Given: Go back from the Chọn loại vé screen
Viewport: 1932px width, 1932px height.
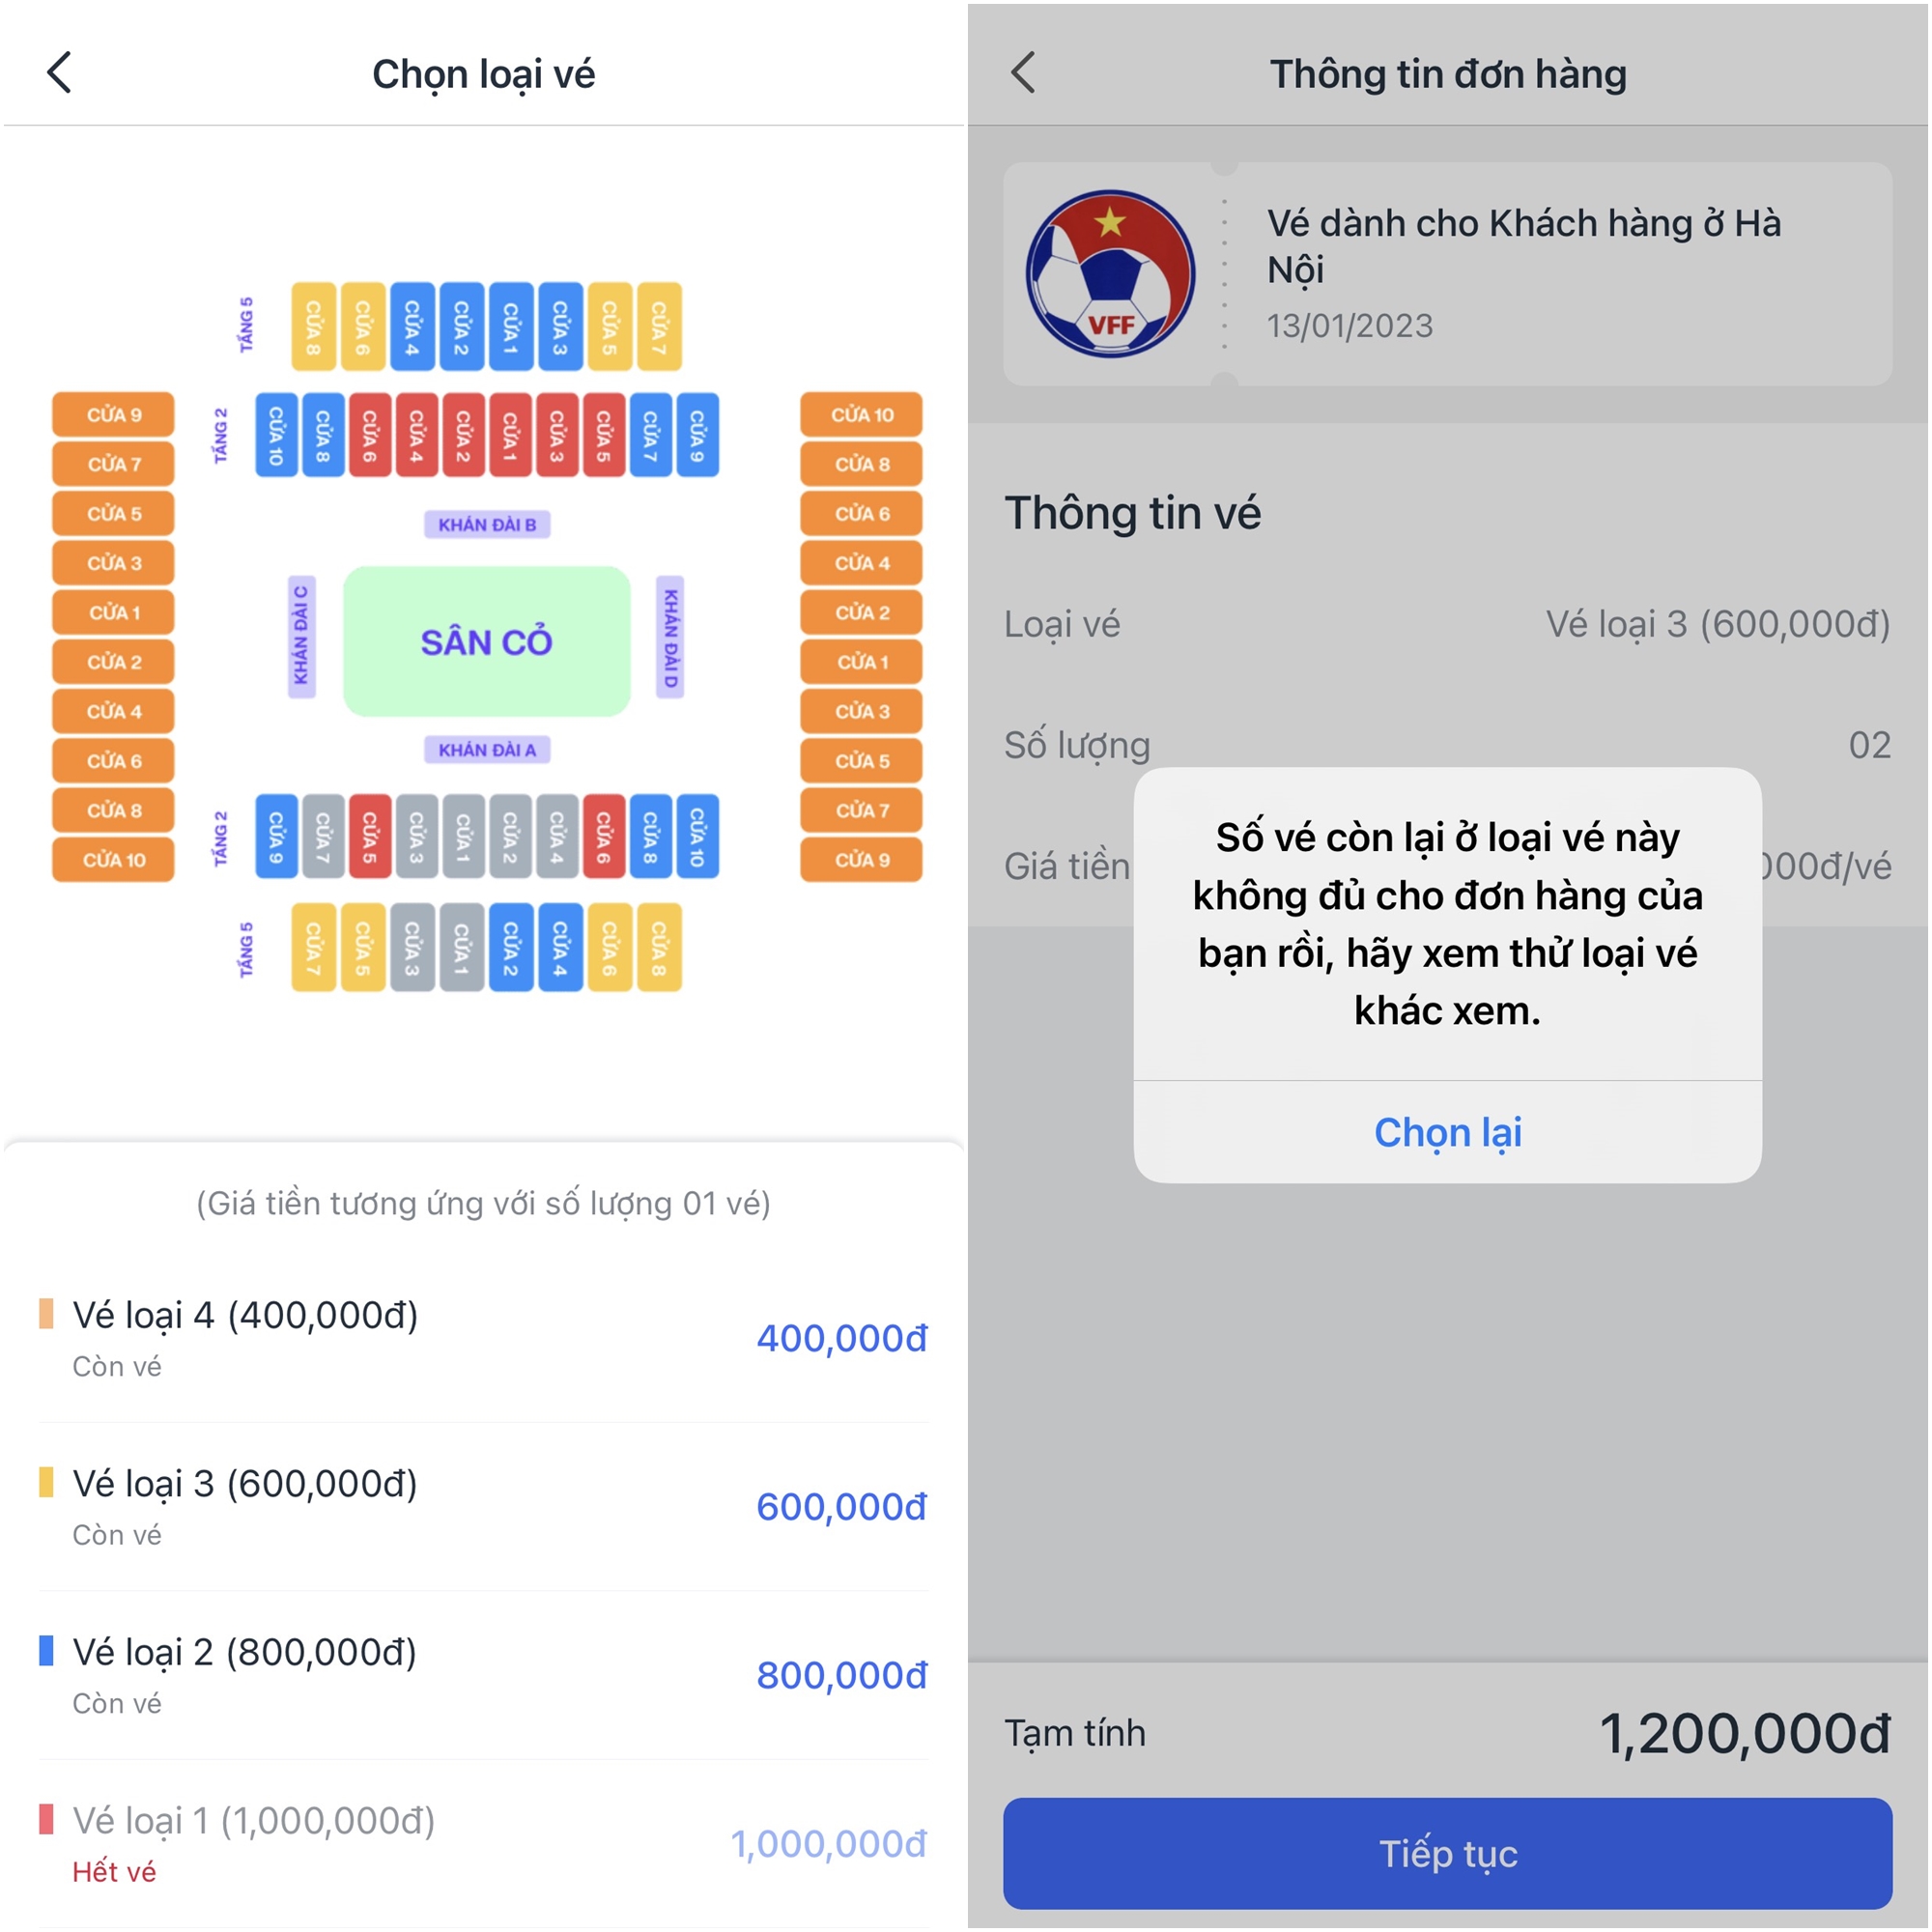Looking at the screenshot, I should point(60,73).
